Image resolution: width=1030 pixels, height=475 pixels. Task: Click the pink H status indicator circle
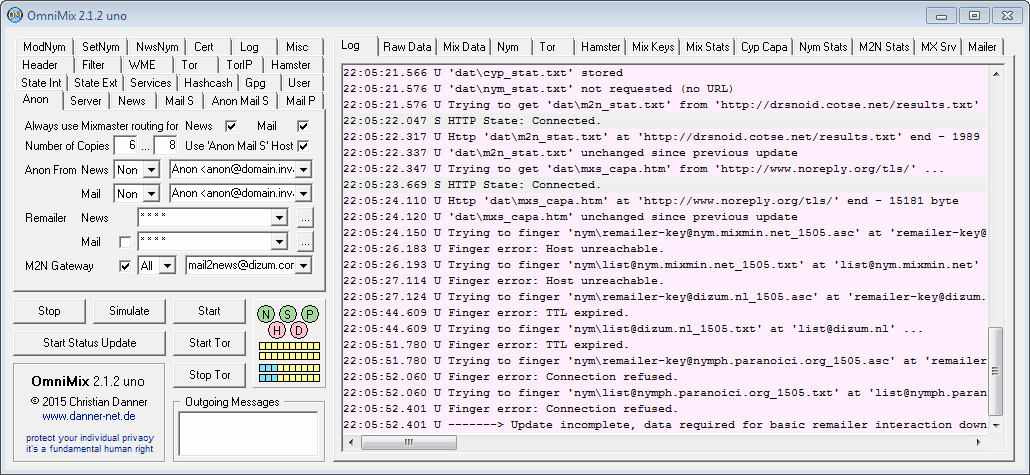pos(277,330)
